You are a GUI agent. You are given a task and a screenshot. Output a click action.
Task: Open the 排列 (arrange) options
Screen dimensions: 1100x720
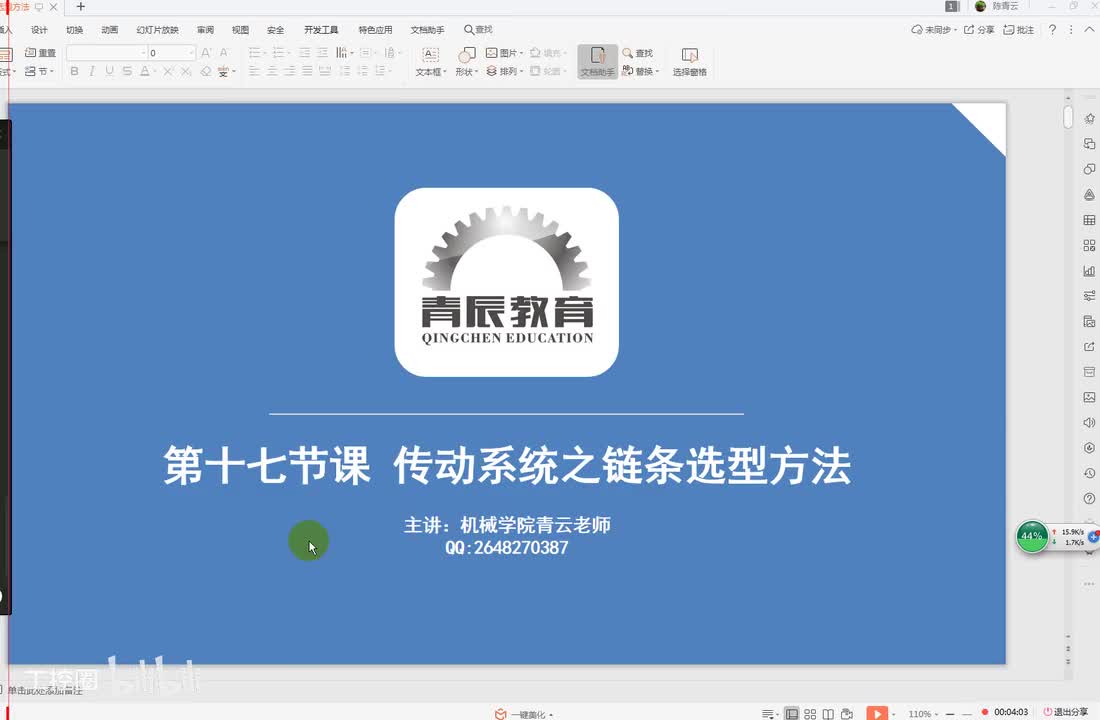point(504,71)
